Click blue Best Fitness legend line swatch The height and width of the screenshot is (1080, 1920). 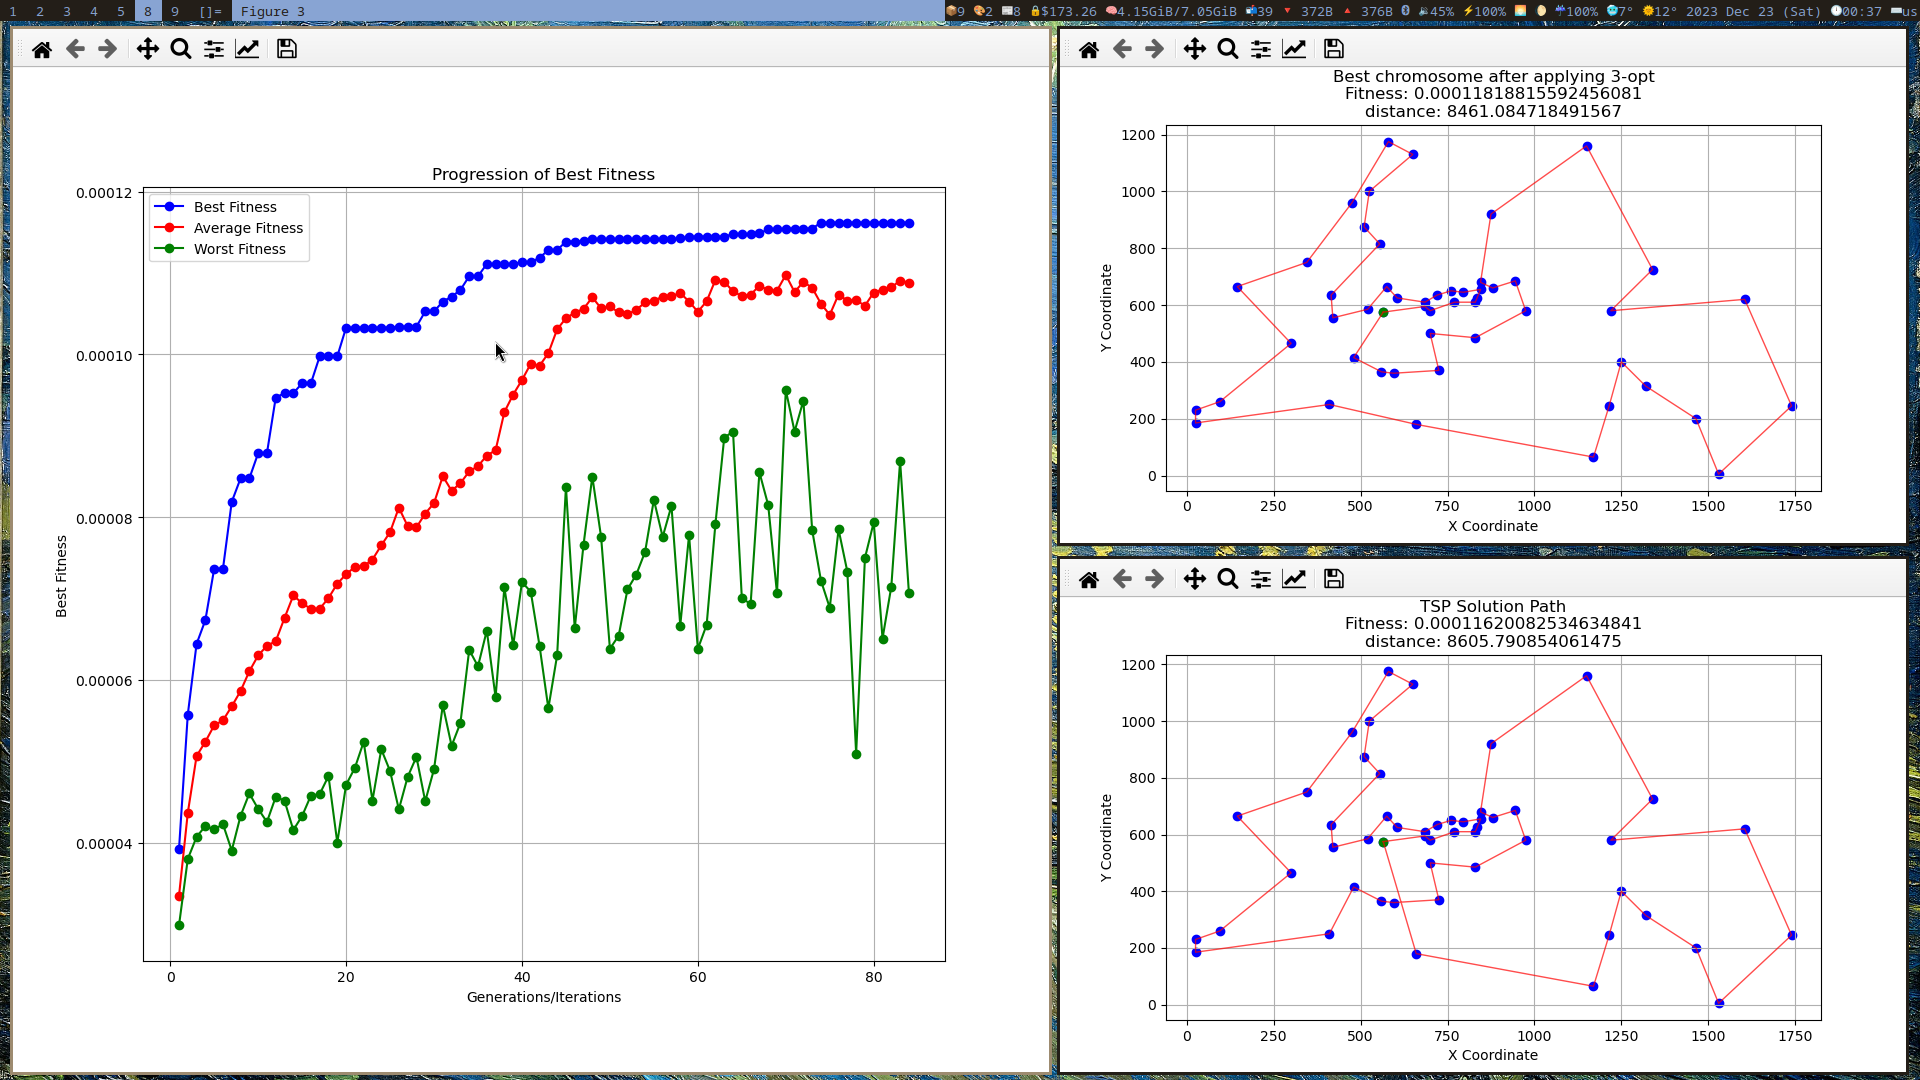point(169,207)
